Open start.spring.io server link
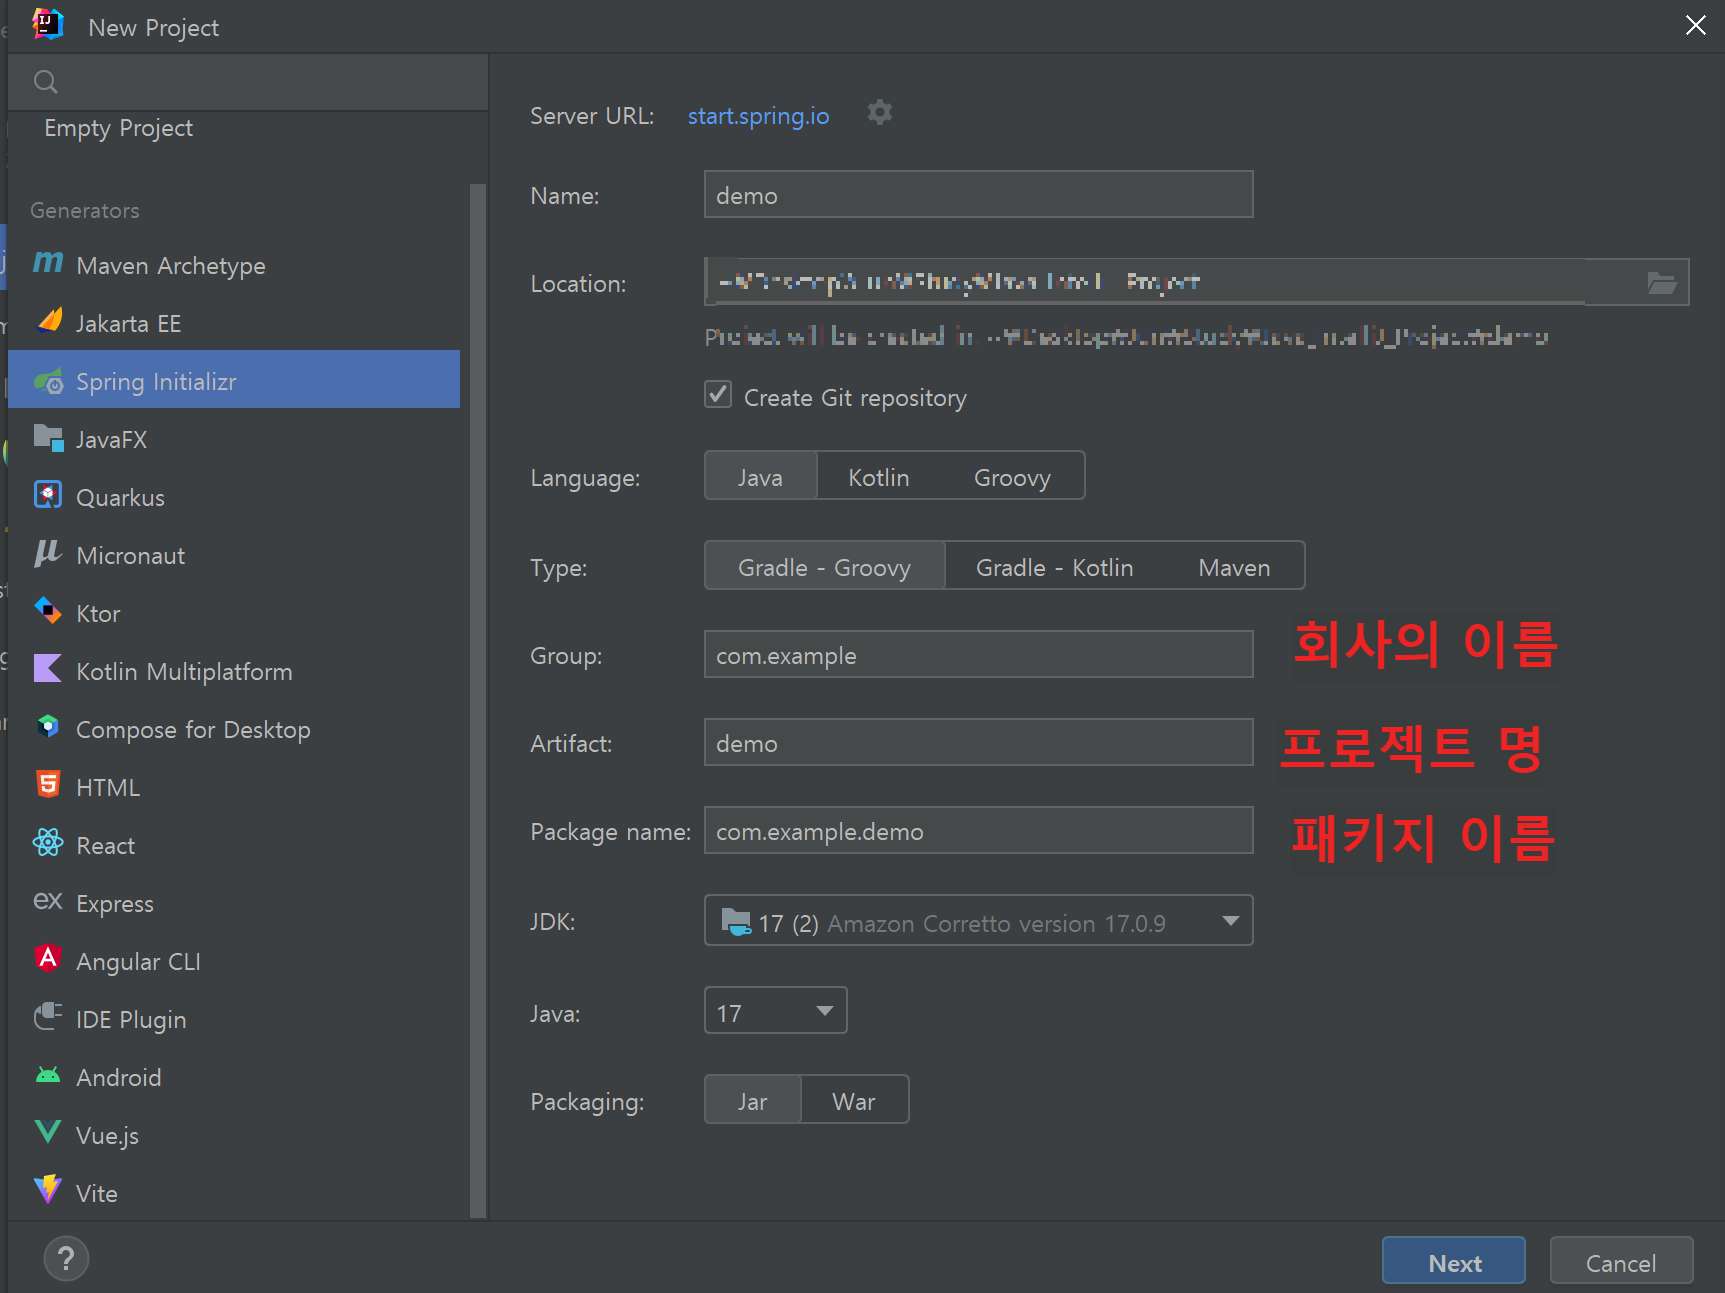Screen dimensions: 1725x1293 tap(758, 116)
